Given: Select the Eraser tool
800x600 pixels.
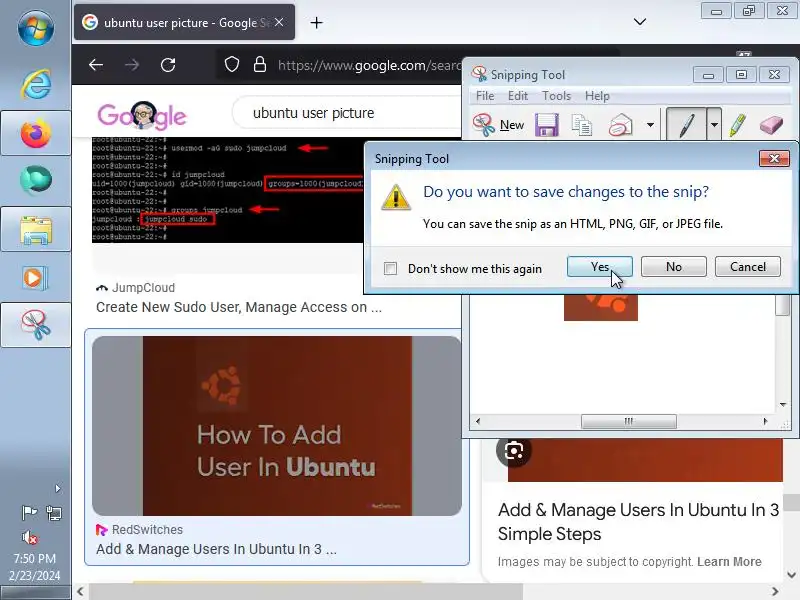Looking at the screenshot, I should (771, 124).
